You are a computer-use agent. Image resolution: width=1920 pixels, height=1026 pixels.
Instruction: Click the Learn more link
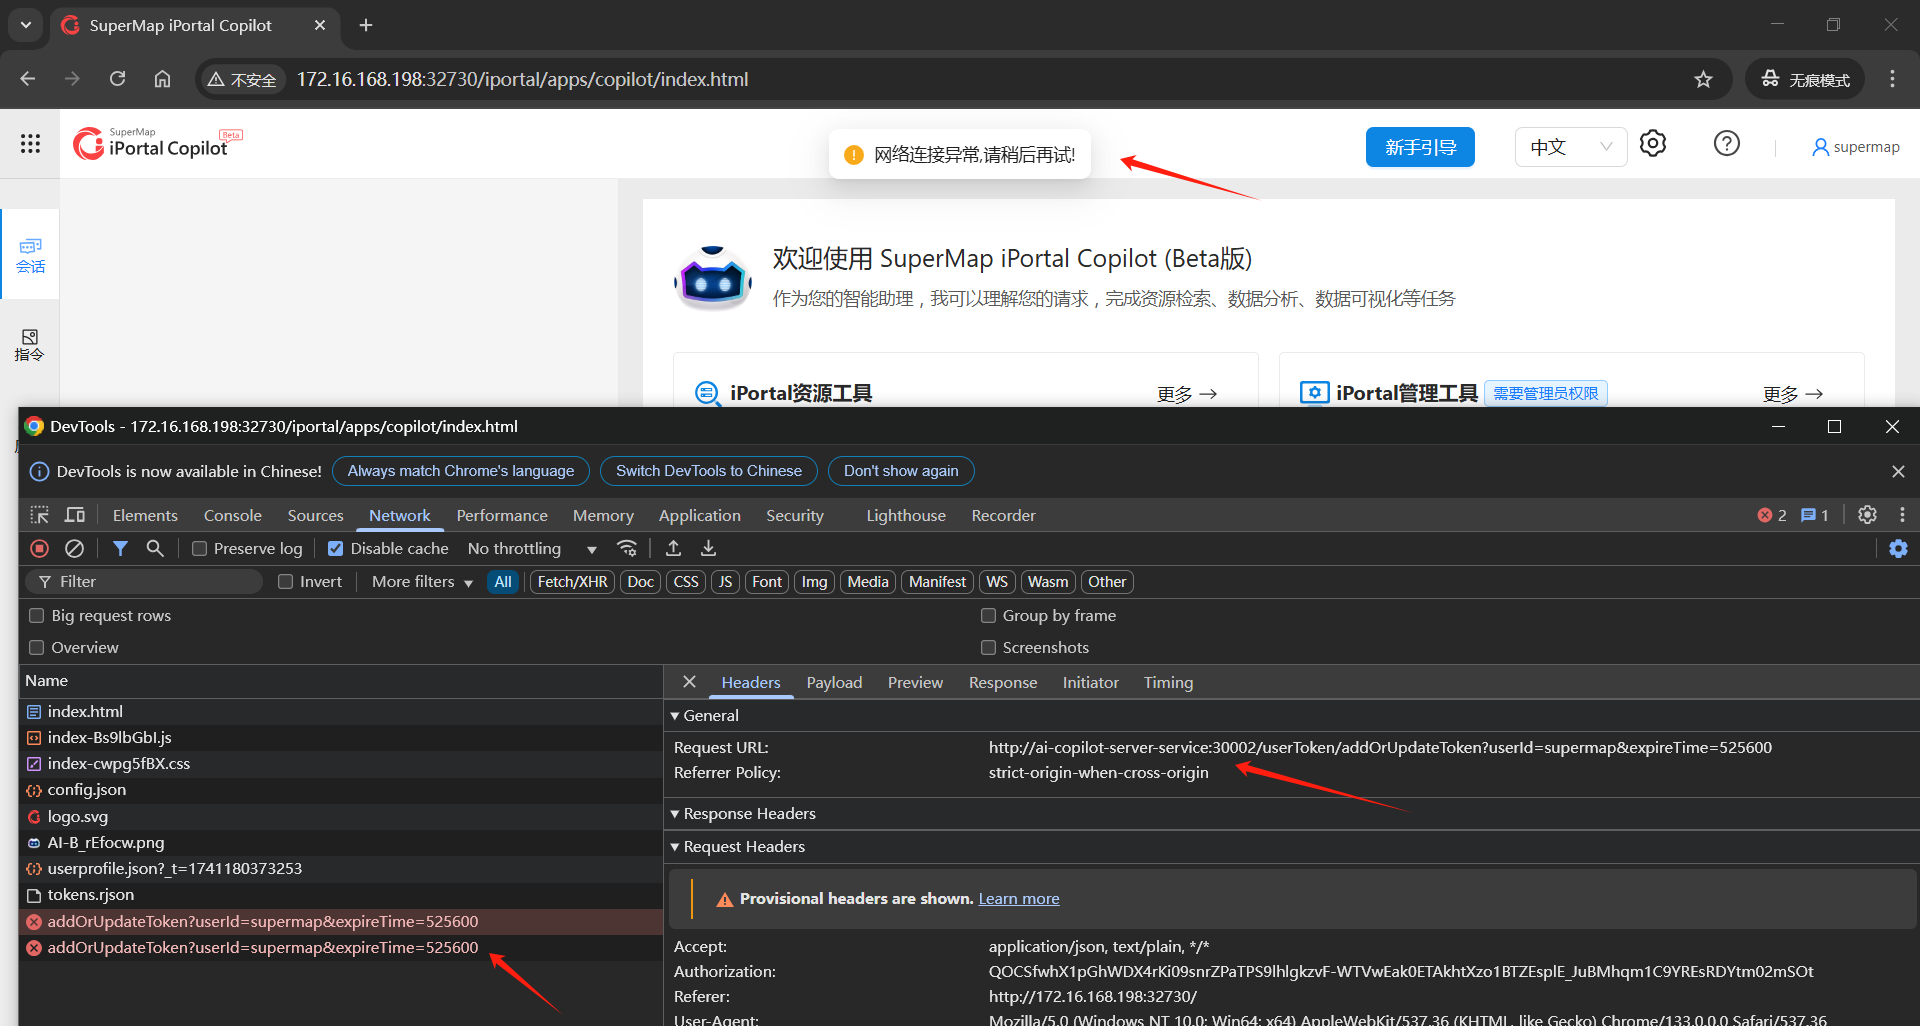pyautogui.click(x=1018, y=899)
